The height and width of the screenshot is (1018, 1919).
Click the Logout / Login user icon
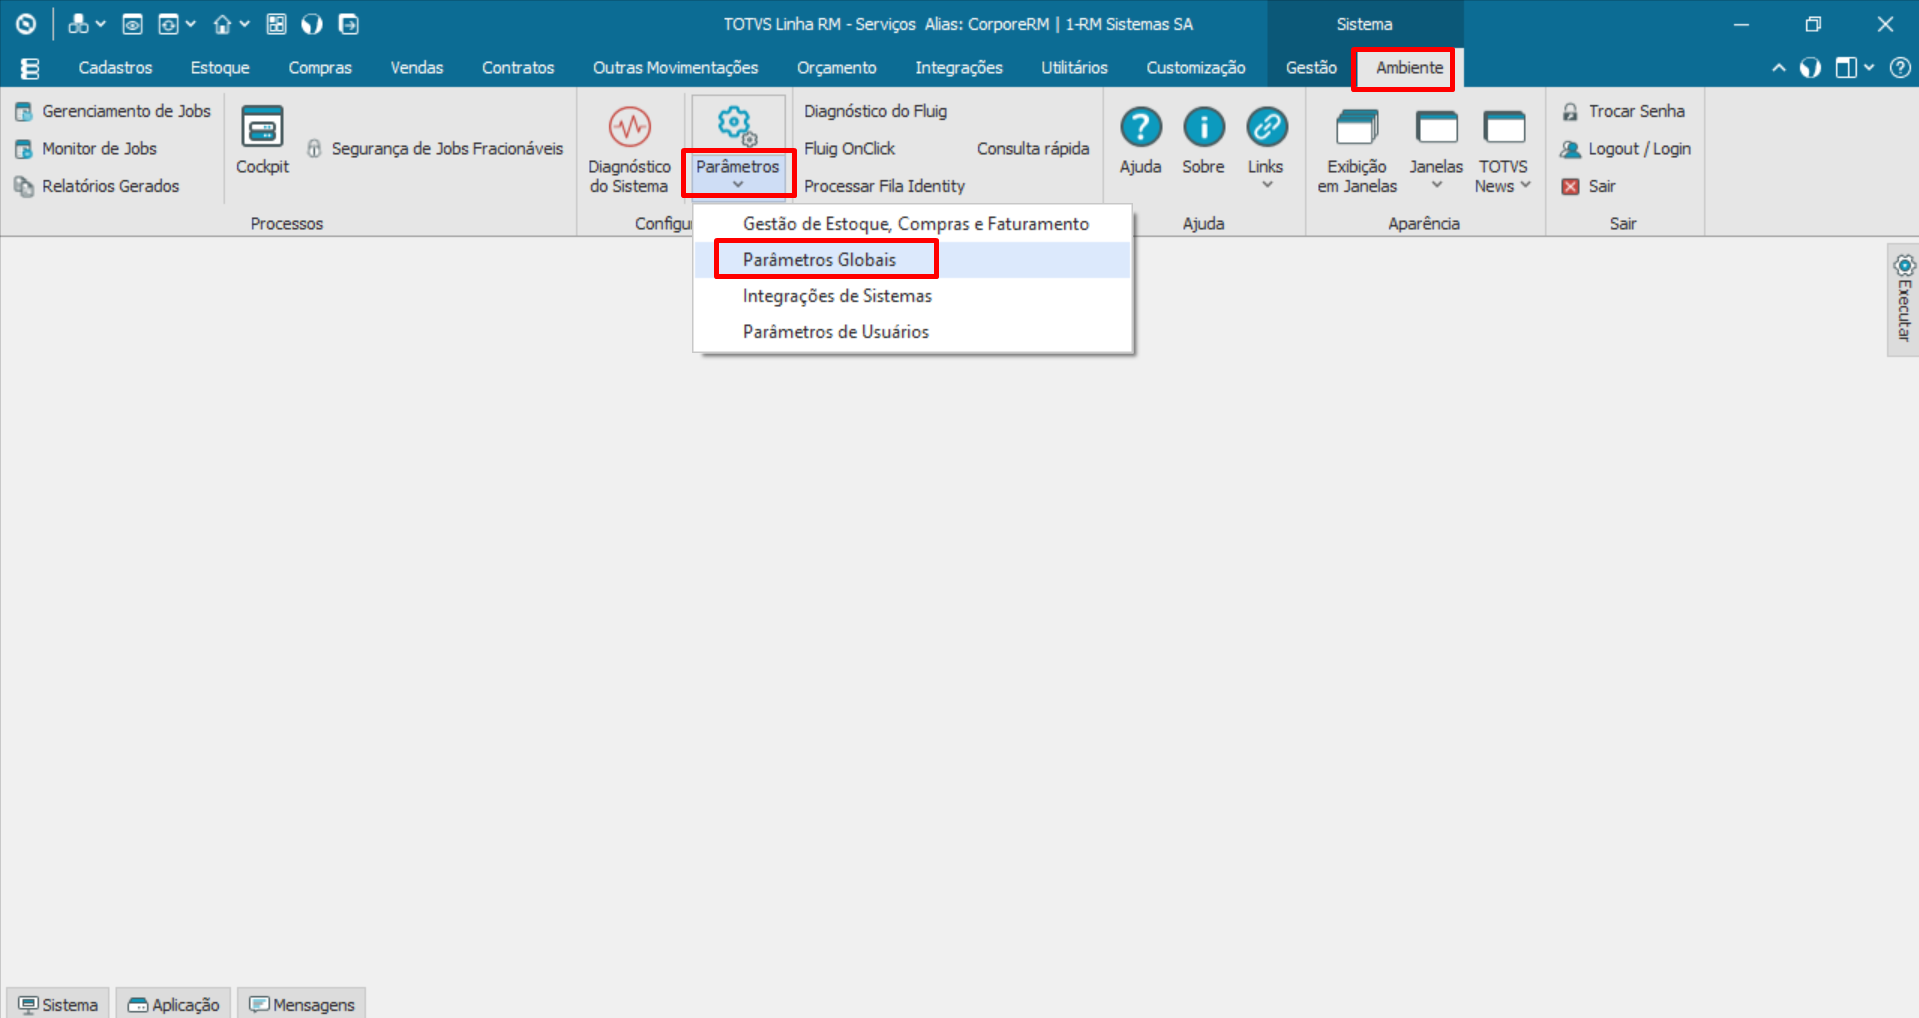coord(1570,149)
